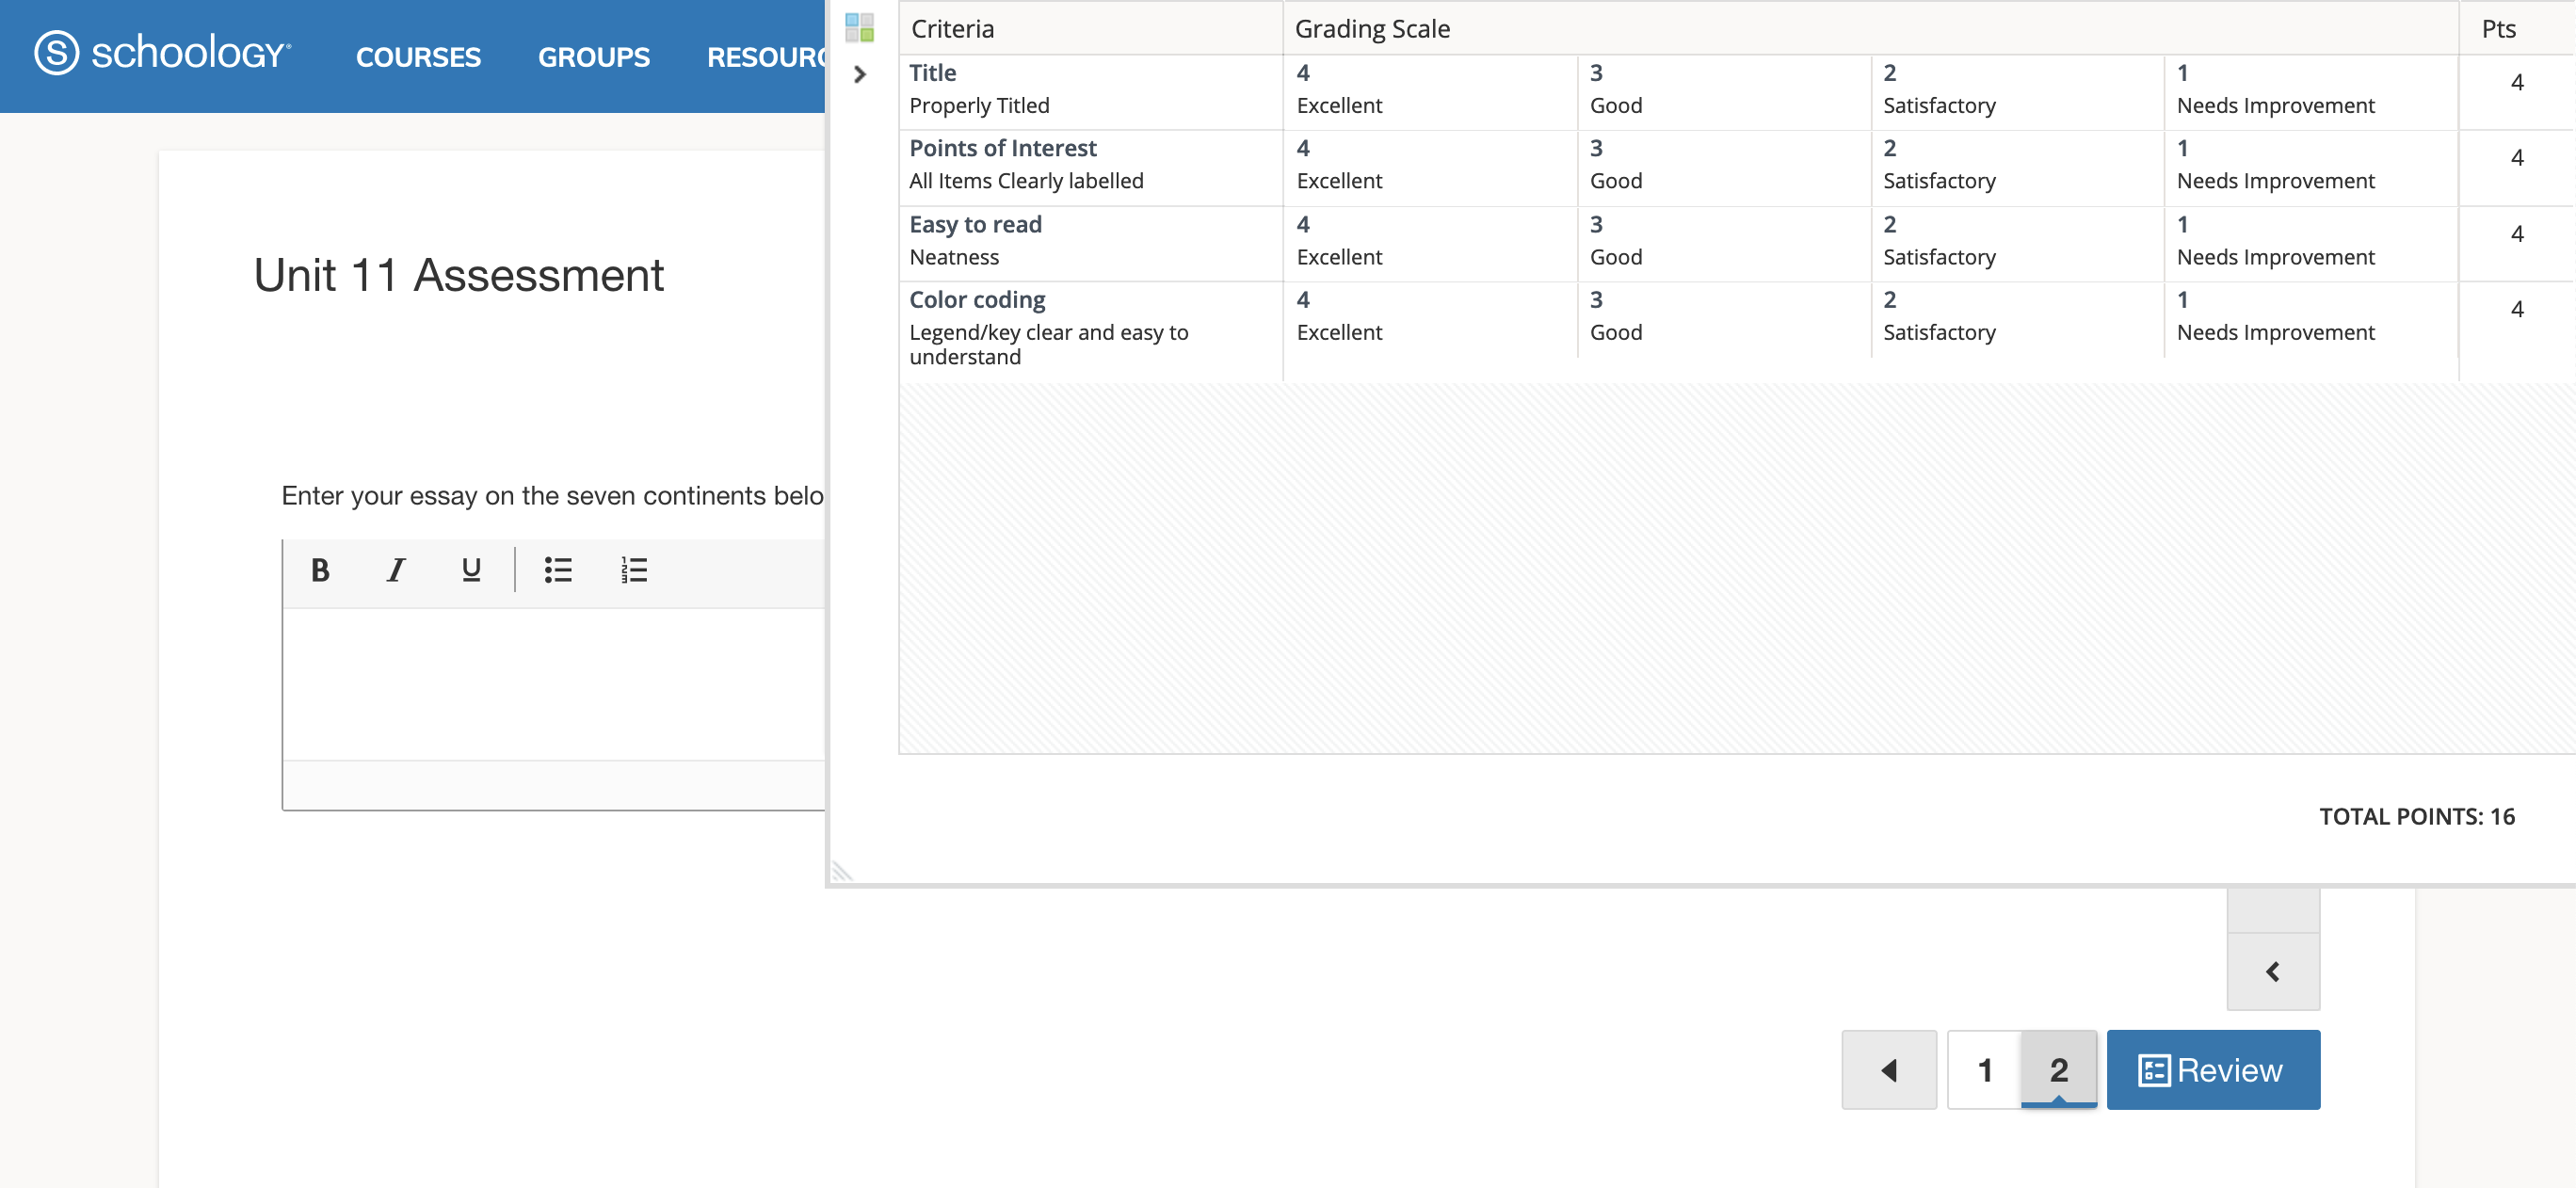Open the COURSES menu
2576x1188 pixels.
tap(418, 57)
